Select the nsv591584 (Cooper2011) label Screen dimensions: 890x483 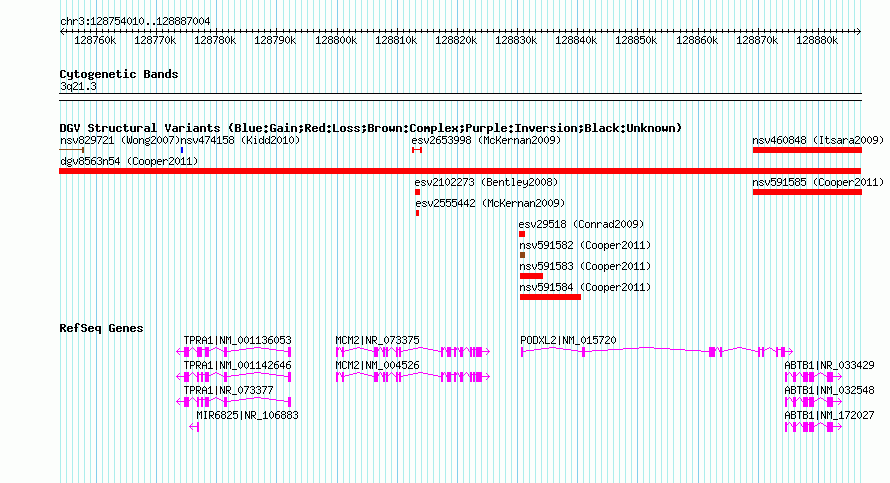[x=585, y=287]
